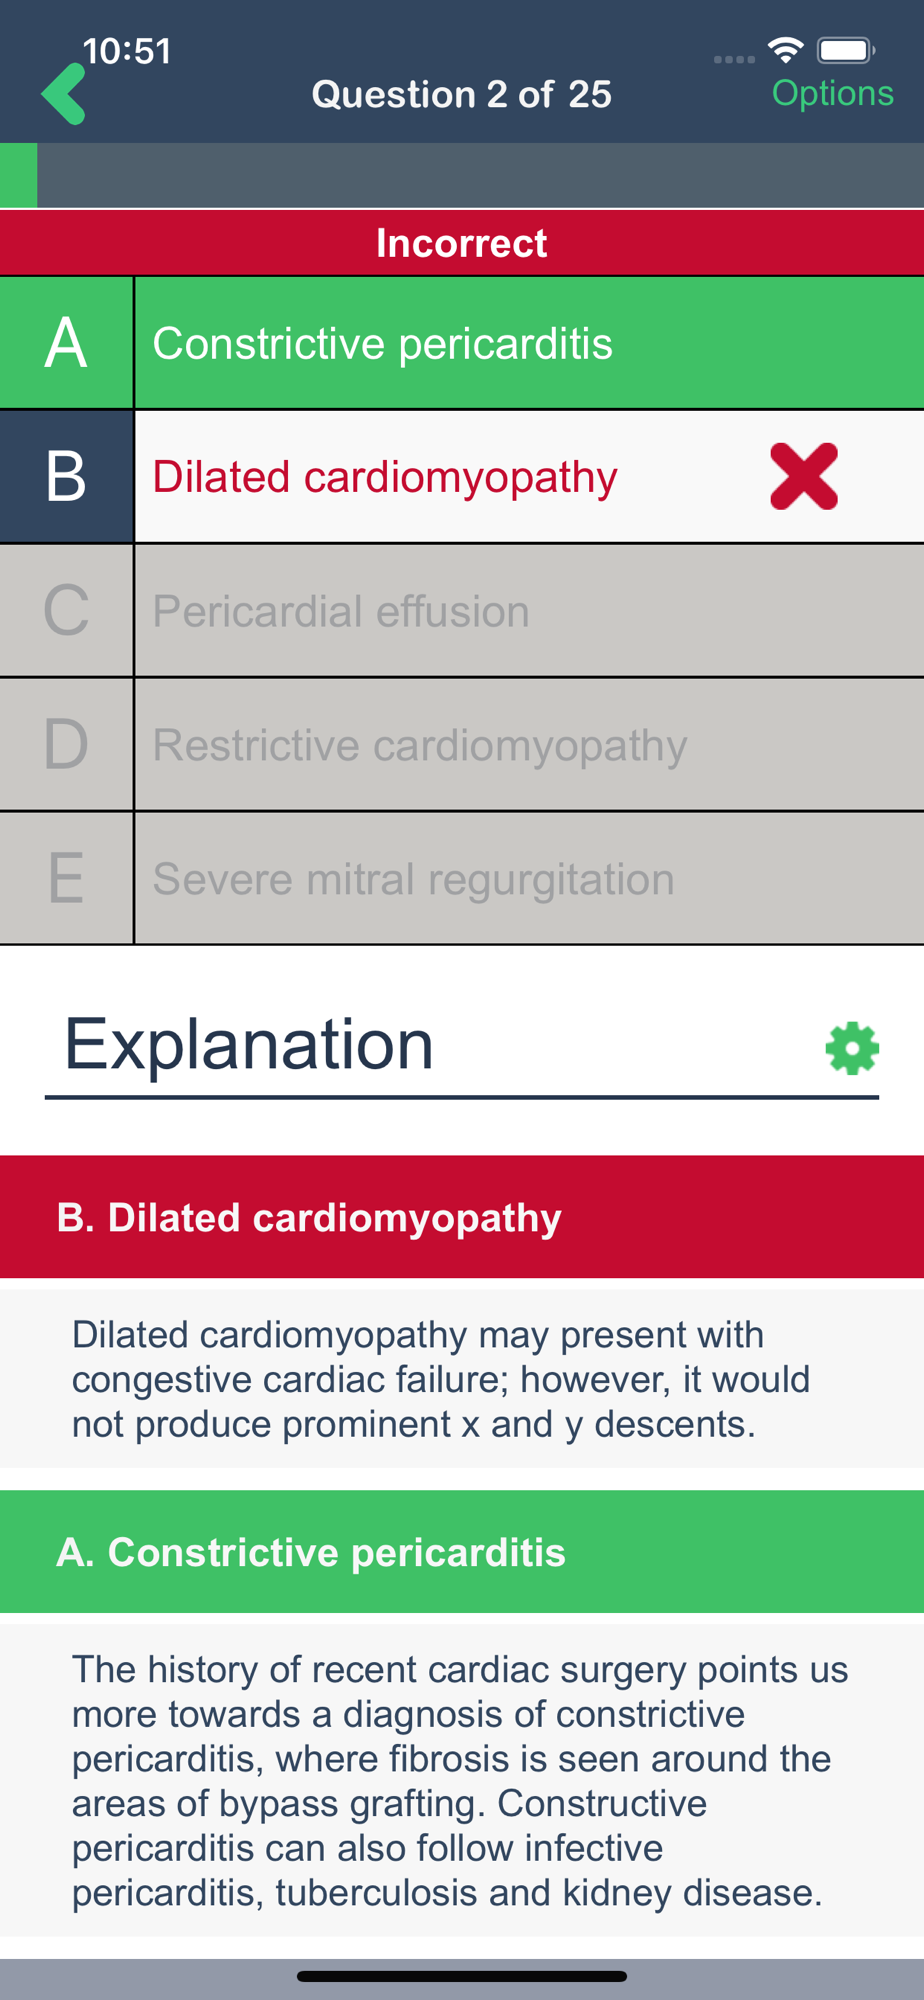924x2000 pixels.
Task: Select the letter B answer tile
Action: pyautogui.click(x=66, y=477)
